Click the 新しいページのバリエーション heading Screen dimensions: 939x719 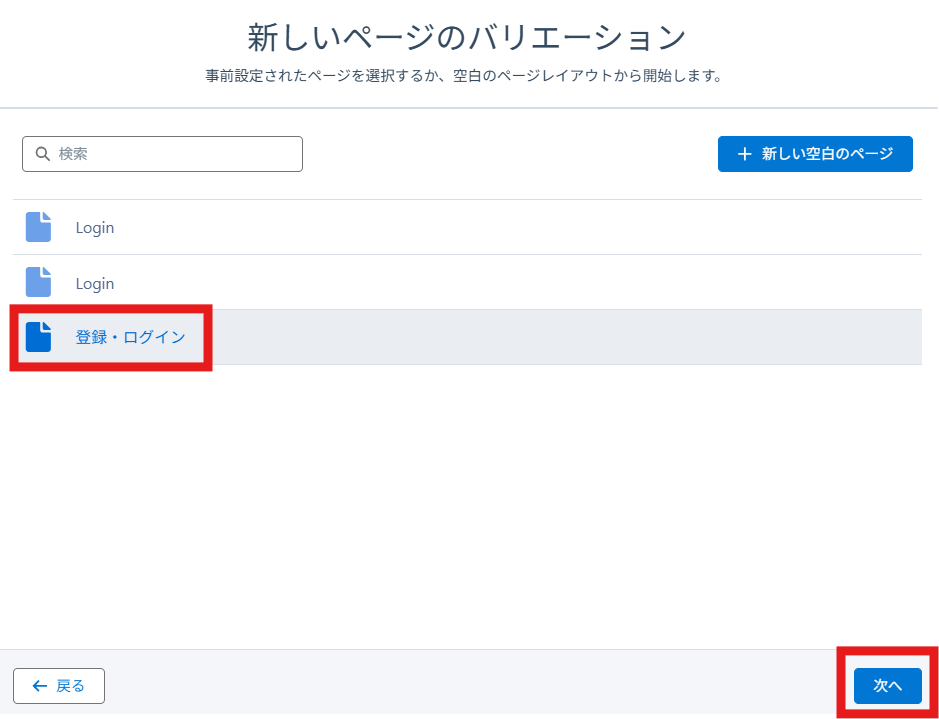(467, 38)
